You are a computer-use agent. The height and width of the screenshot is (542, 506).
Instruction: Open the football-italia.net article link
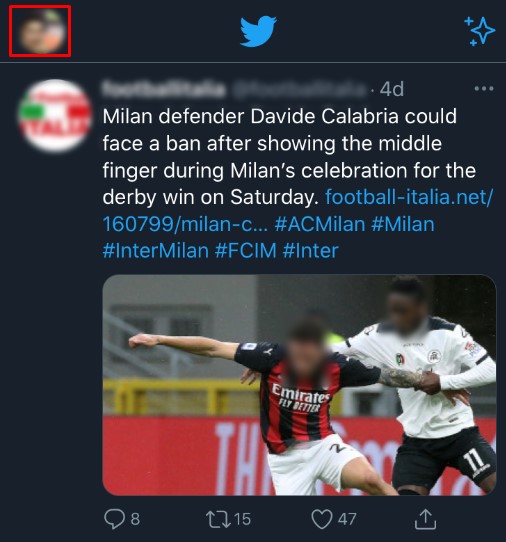click(x=298, y=211)
